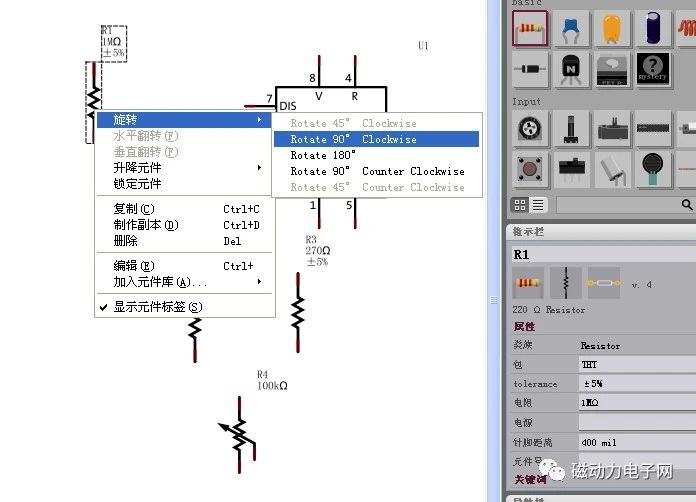Click the panel splitter handle
Image resolution: width=696 pixels, height=502 pixels.
pos(494,300)
